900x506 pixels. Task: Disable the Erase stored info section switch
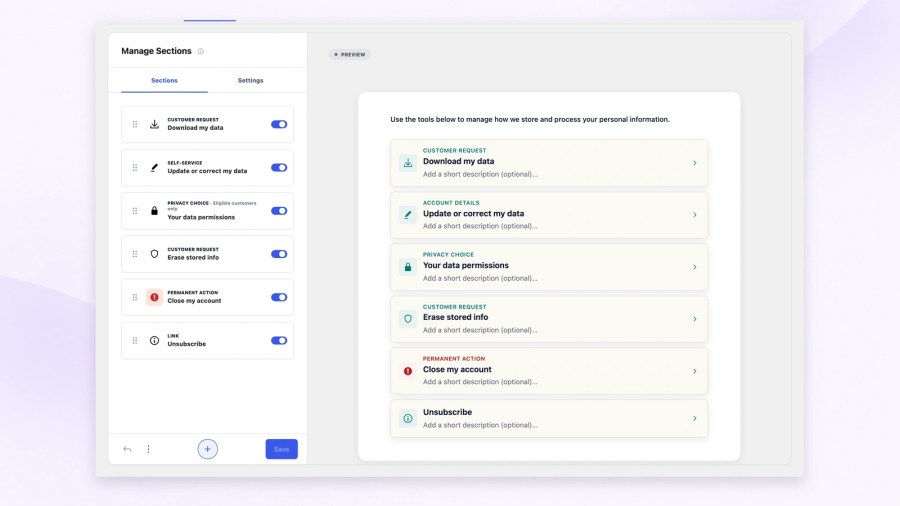[279, 254]
